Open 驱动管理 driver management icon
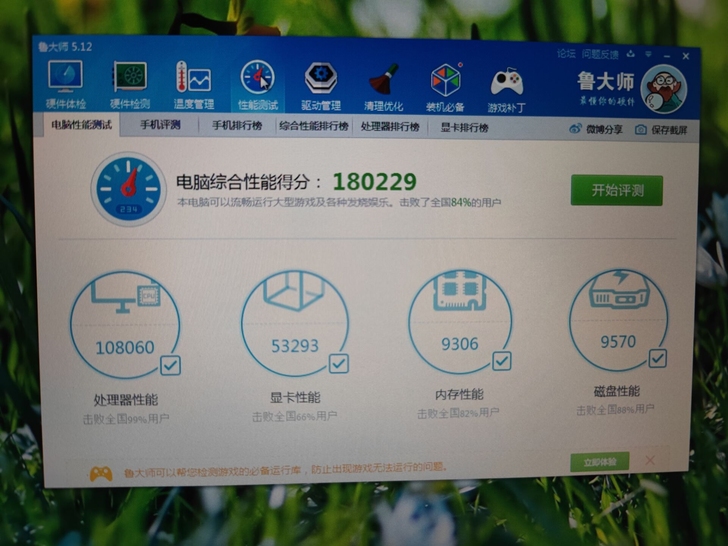The width and height of the screenshot is (728, 546). click(x=321, y=87)
